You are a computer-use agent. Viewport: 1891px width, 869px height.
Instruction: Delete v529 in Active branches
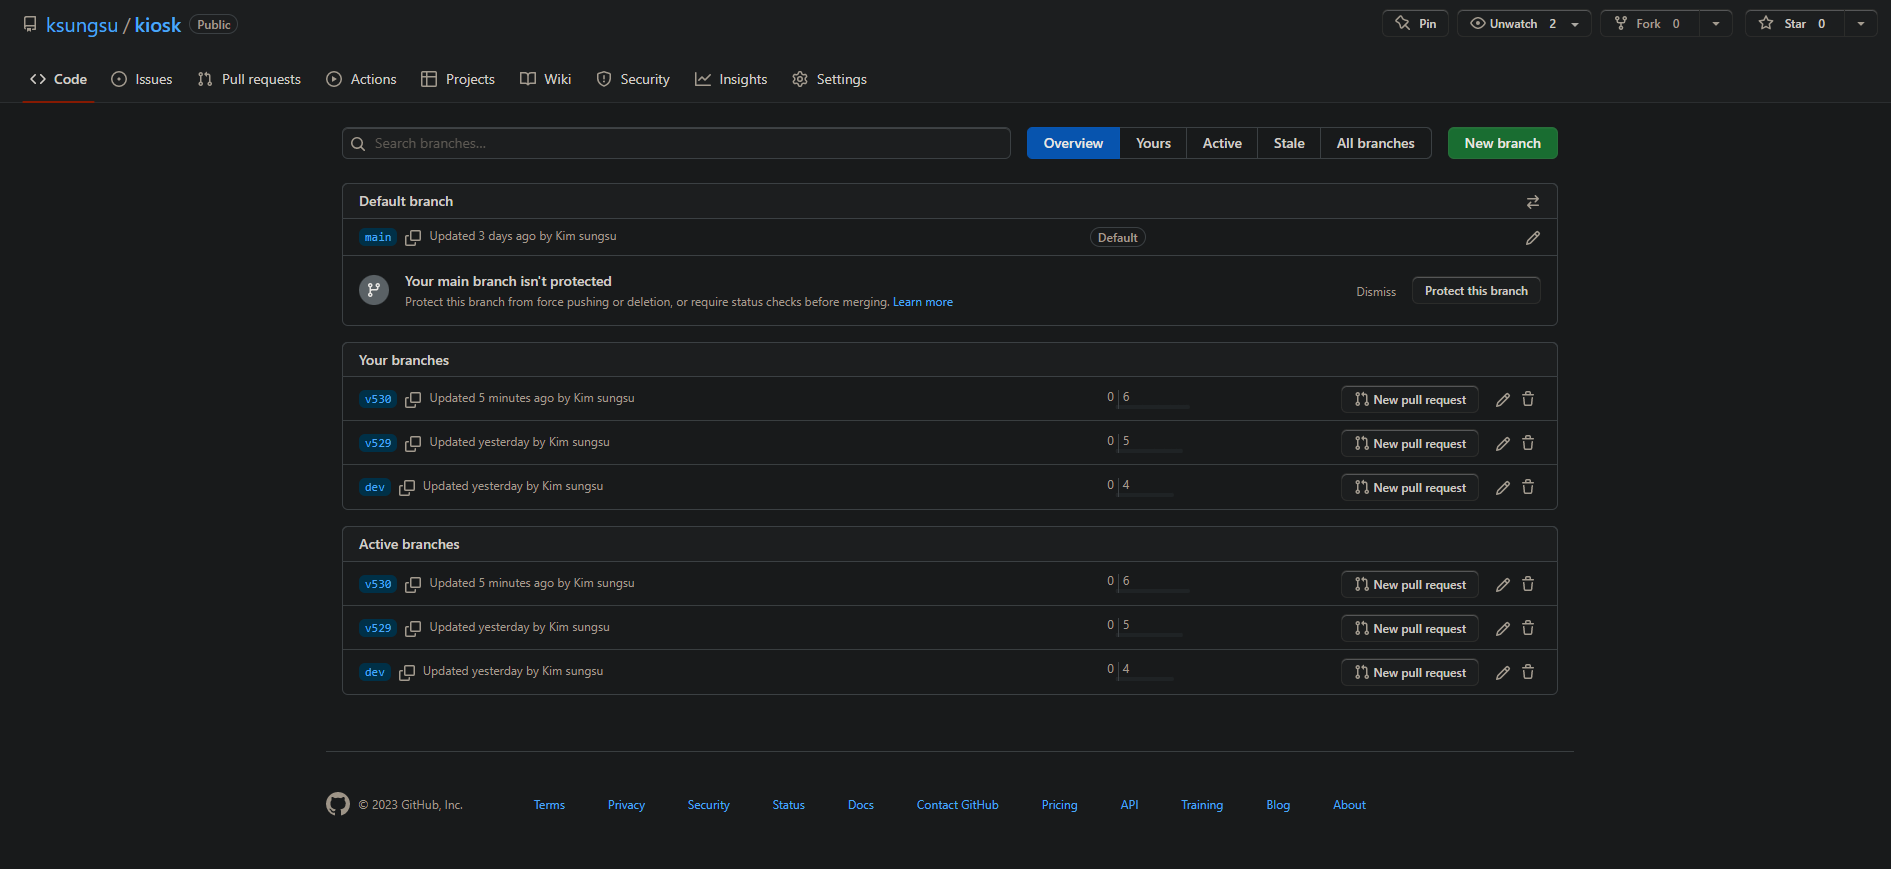(x=1528, y=628)
